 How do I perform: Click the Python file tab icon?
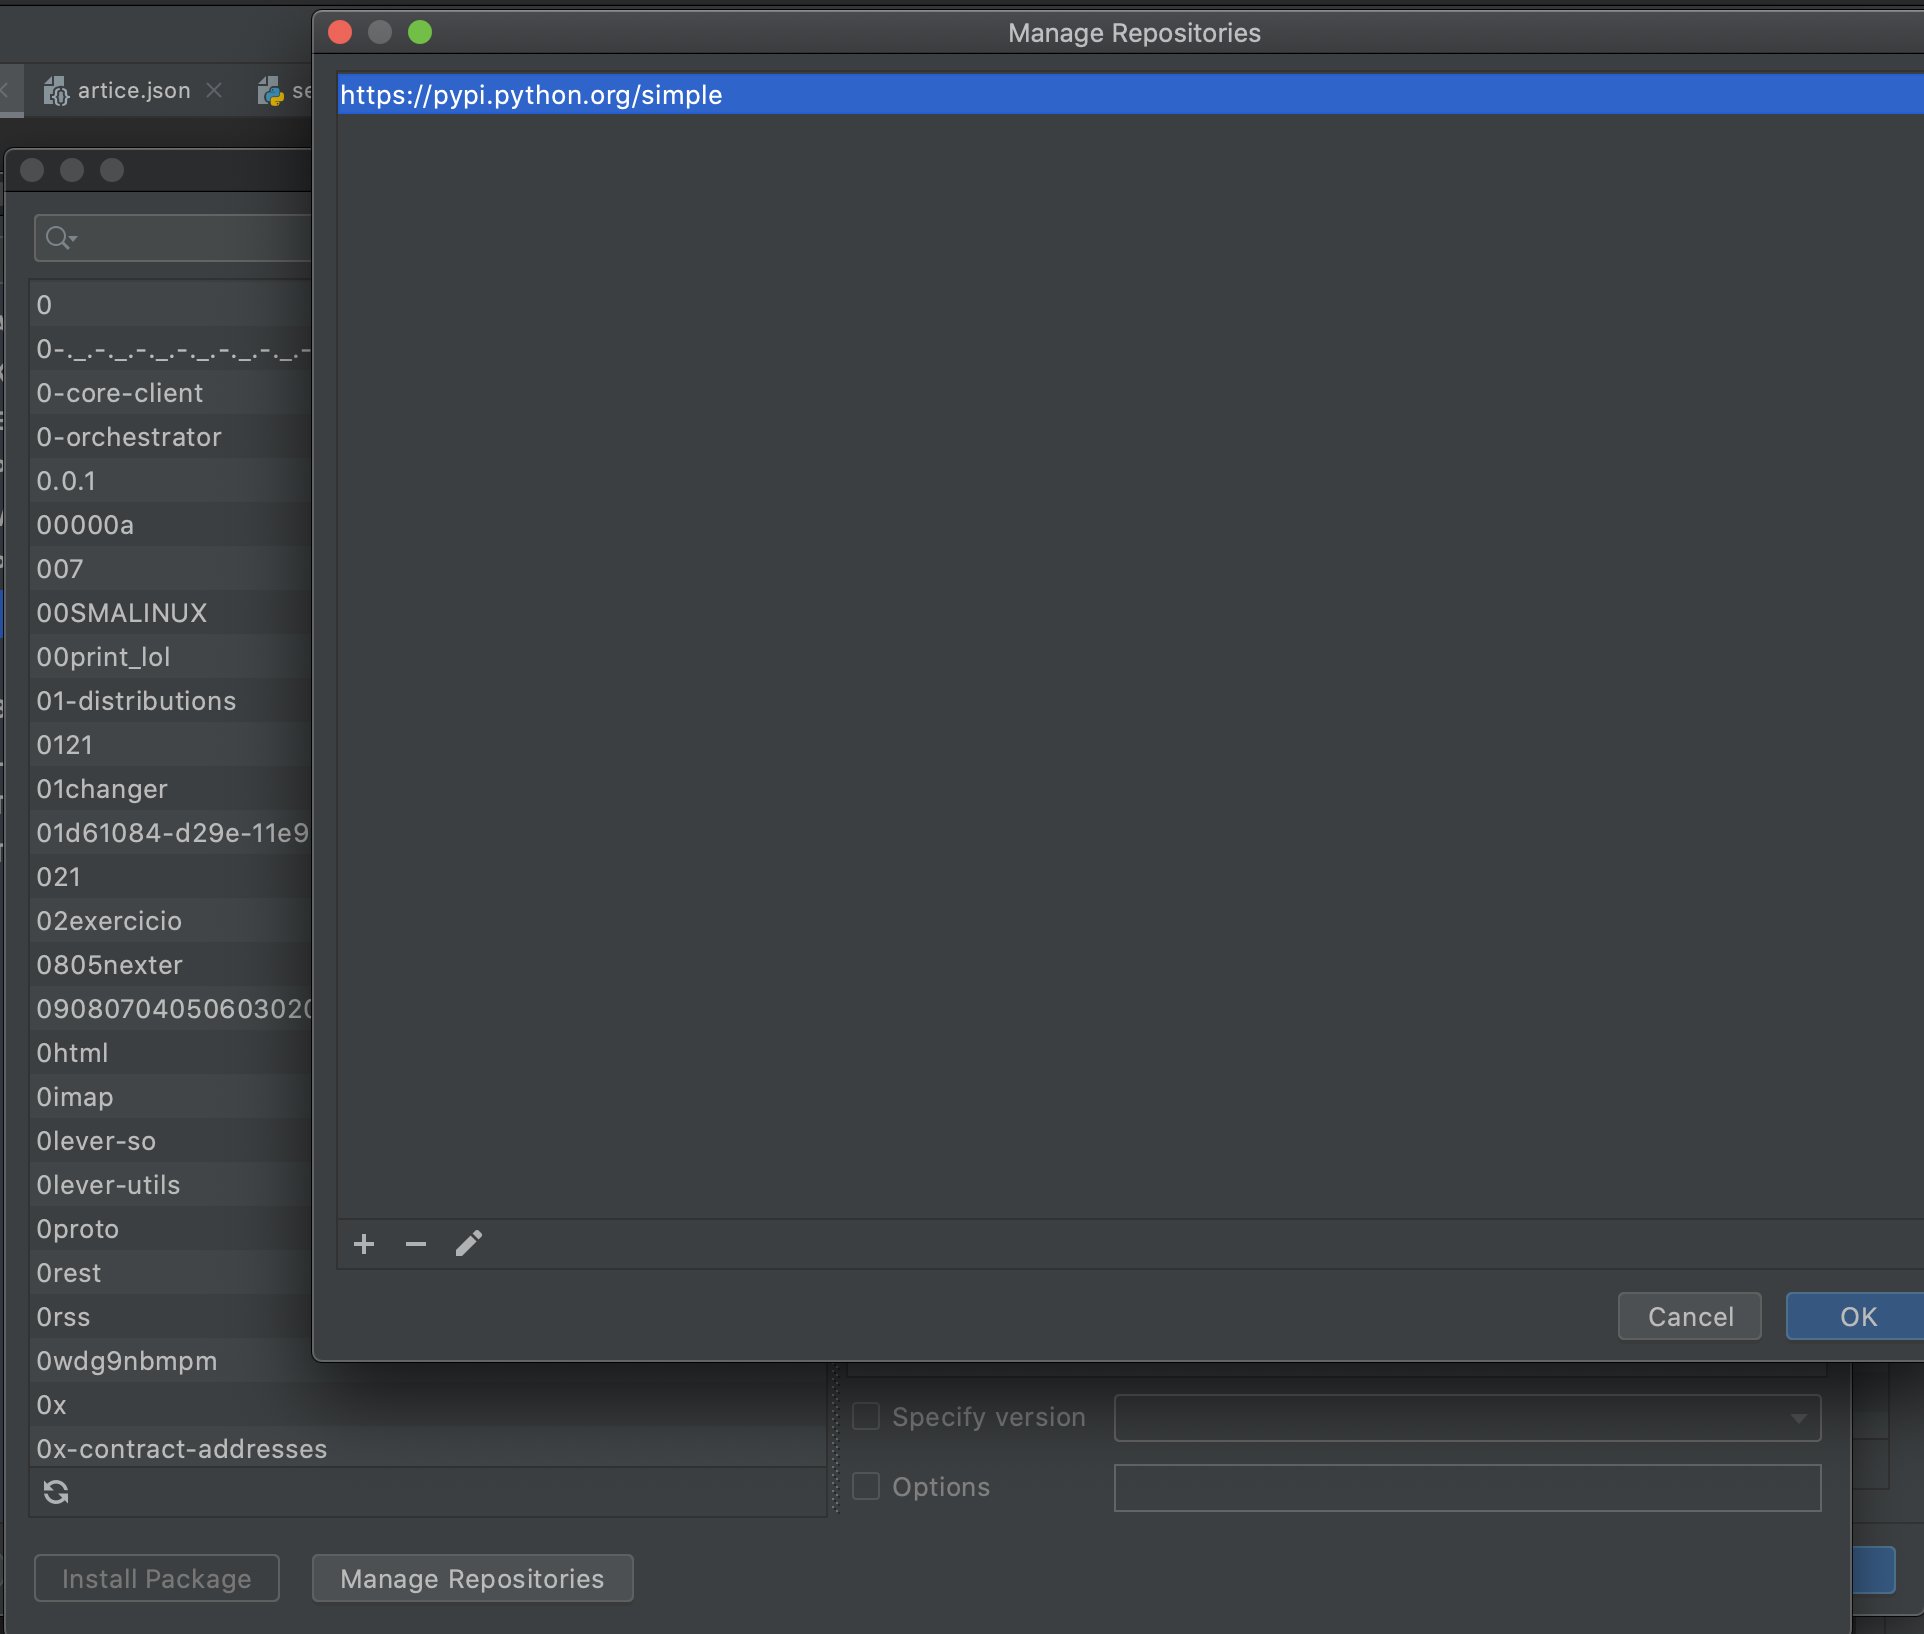coord(270,91)
